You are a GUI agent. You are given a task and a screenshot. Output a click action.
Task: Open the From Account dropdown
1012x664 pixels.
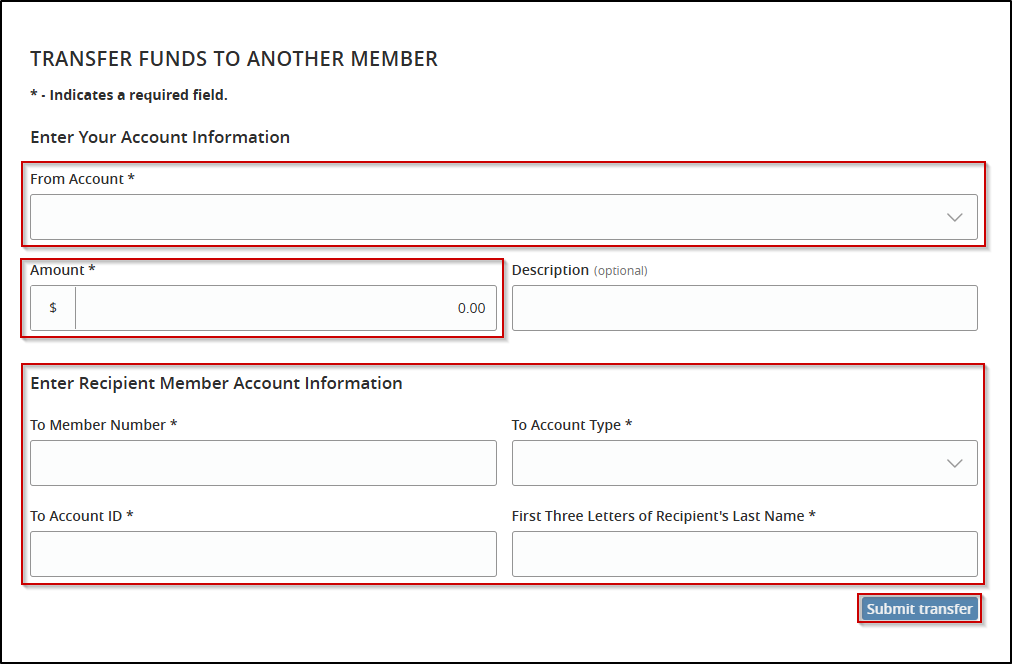tap(490, 217)
